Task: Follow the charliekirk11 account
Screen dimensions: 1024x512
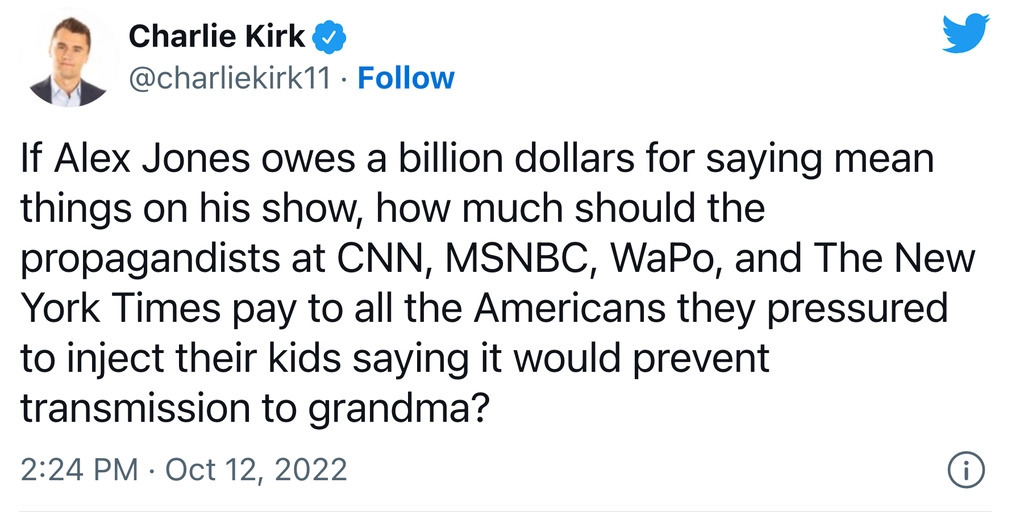Action: pyautogui.click(x=406, y=78)
